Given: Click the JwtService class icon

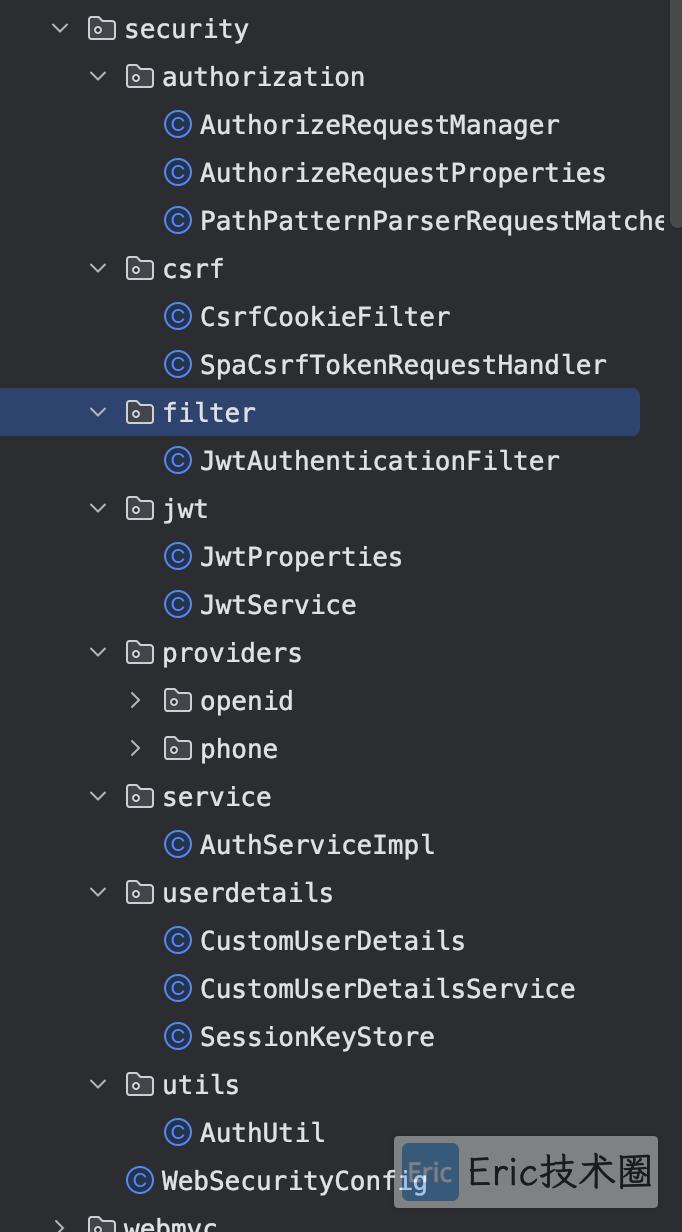Looking at the screenshot, I should (177, 605).
